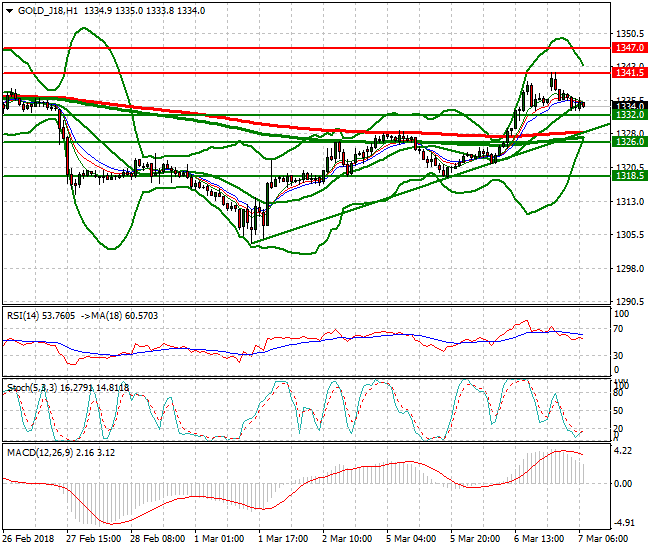Click the current price 1334.0 label
The width and height of the screenshot is (650, 550).
pyautogui.click(x=629, y=106)
